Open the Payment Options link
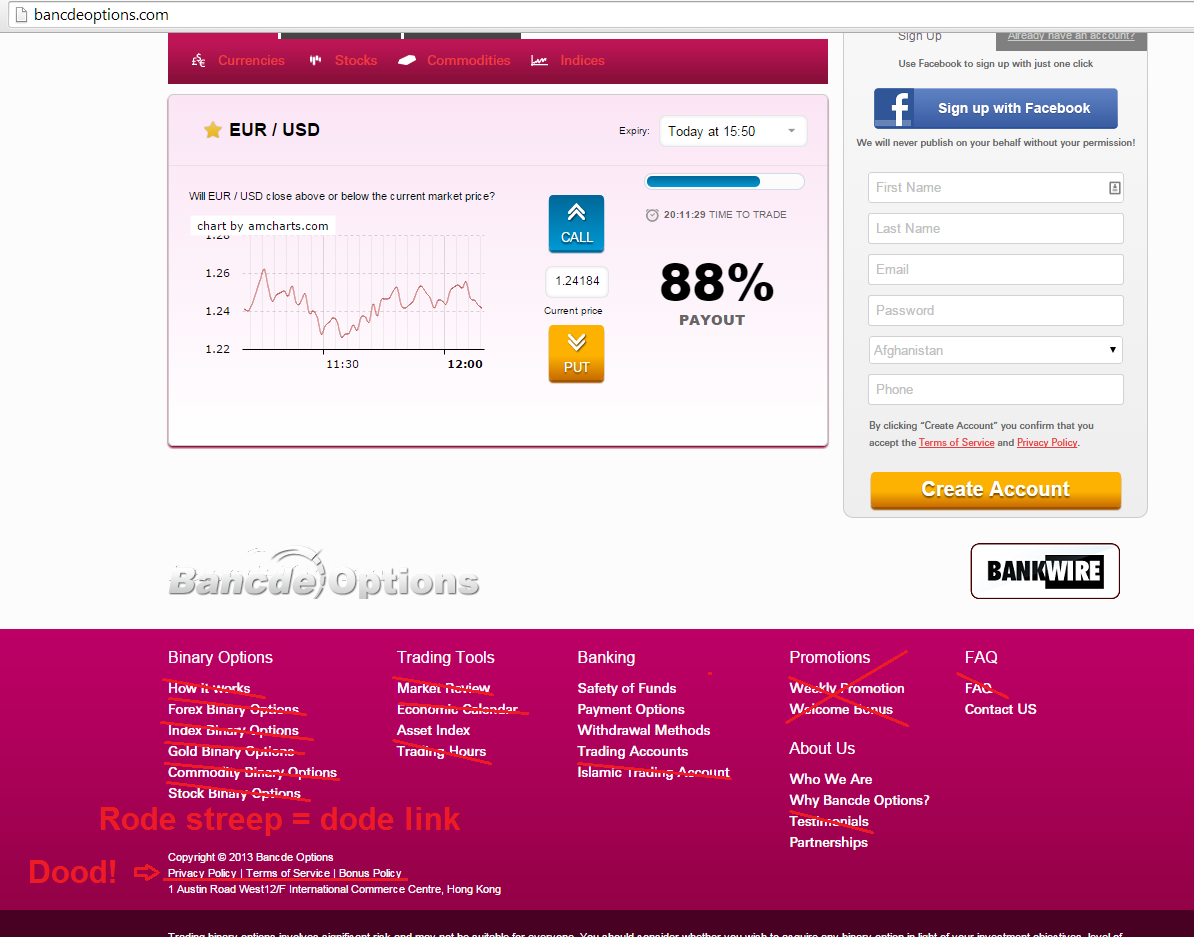 pos(631,709)
